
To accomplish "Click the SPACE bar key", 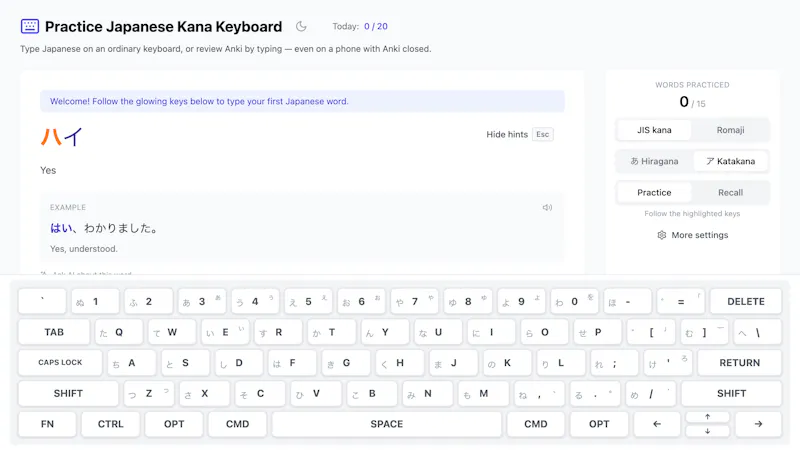I will point(387,423).
